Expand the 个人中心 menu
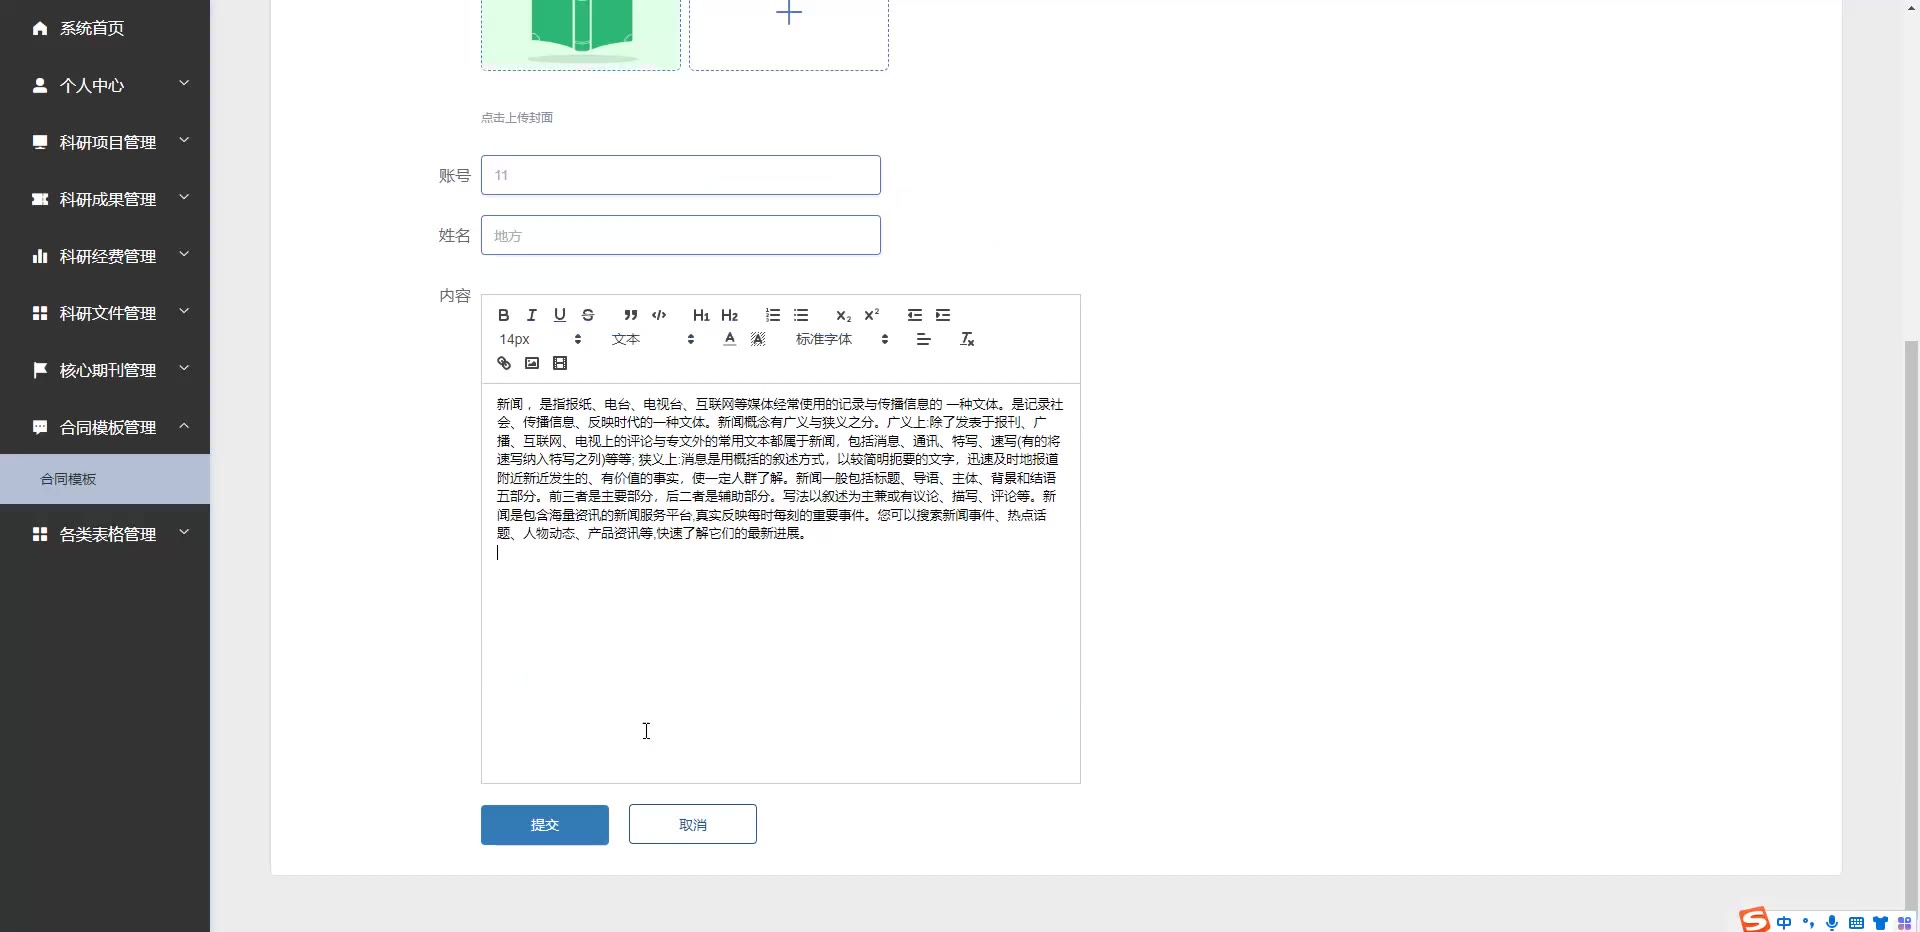 point(105,85)
